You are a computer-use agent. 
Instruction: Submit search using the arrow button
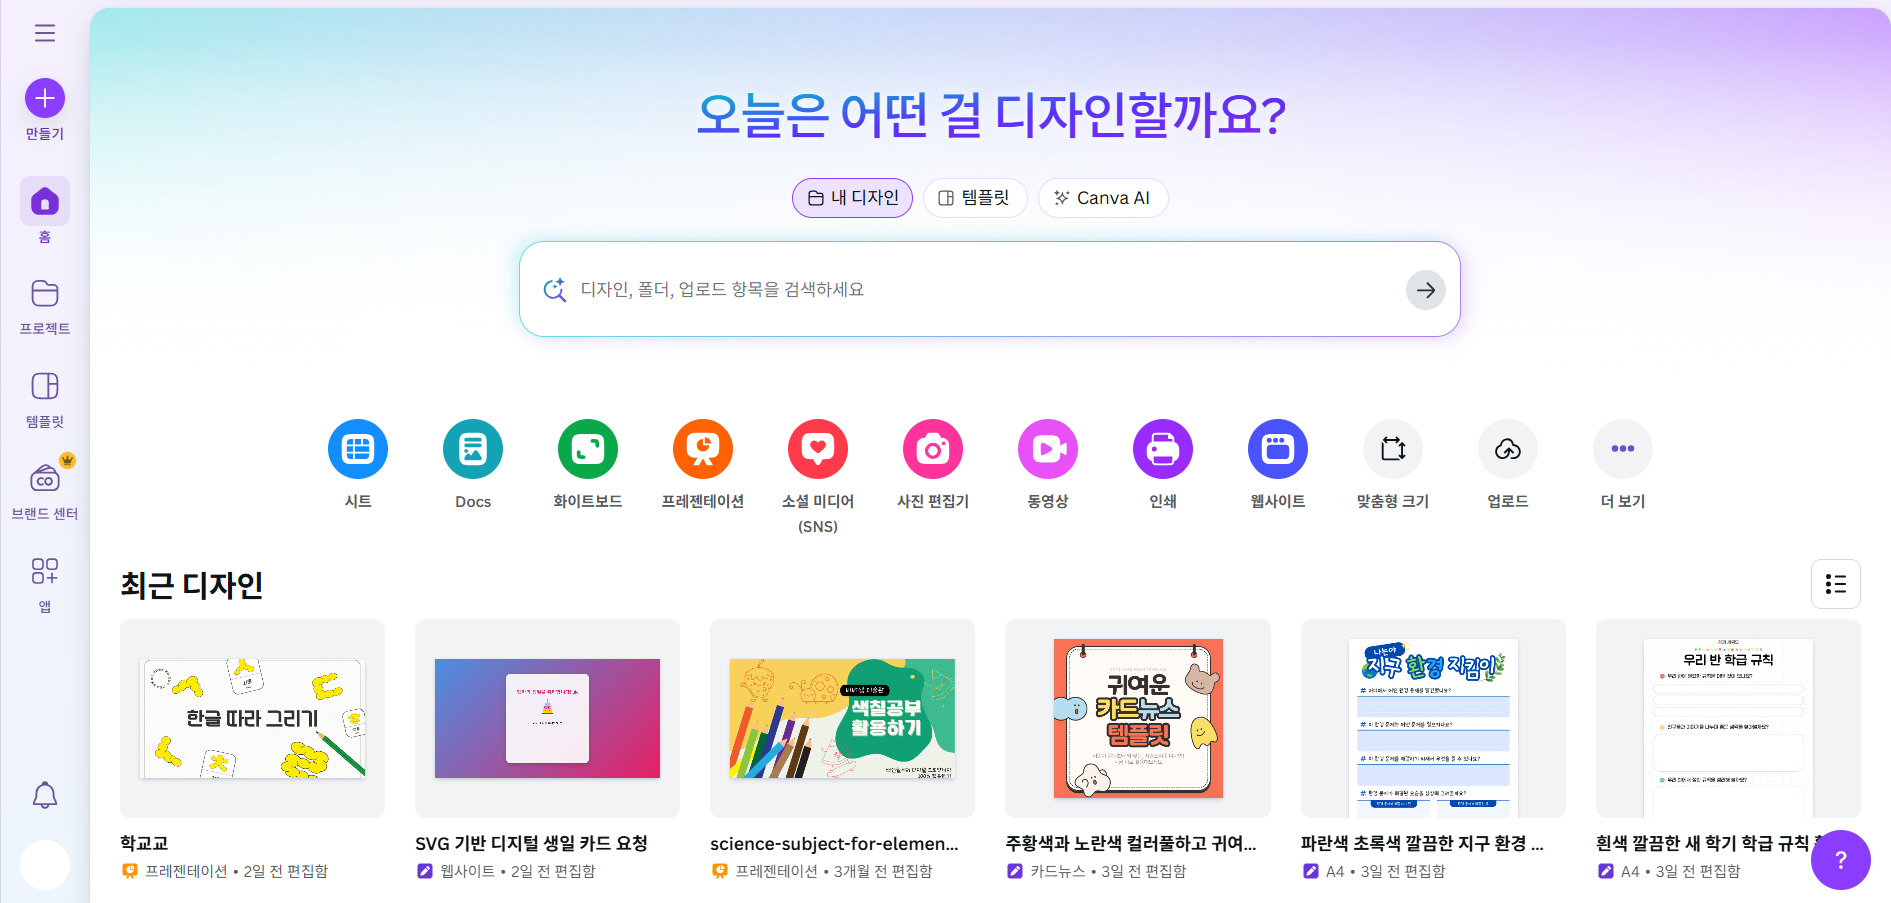(x=1426, y=290)
